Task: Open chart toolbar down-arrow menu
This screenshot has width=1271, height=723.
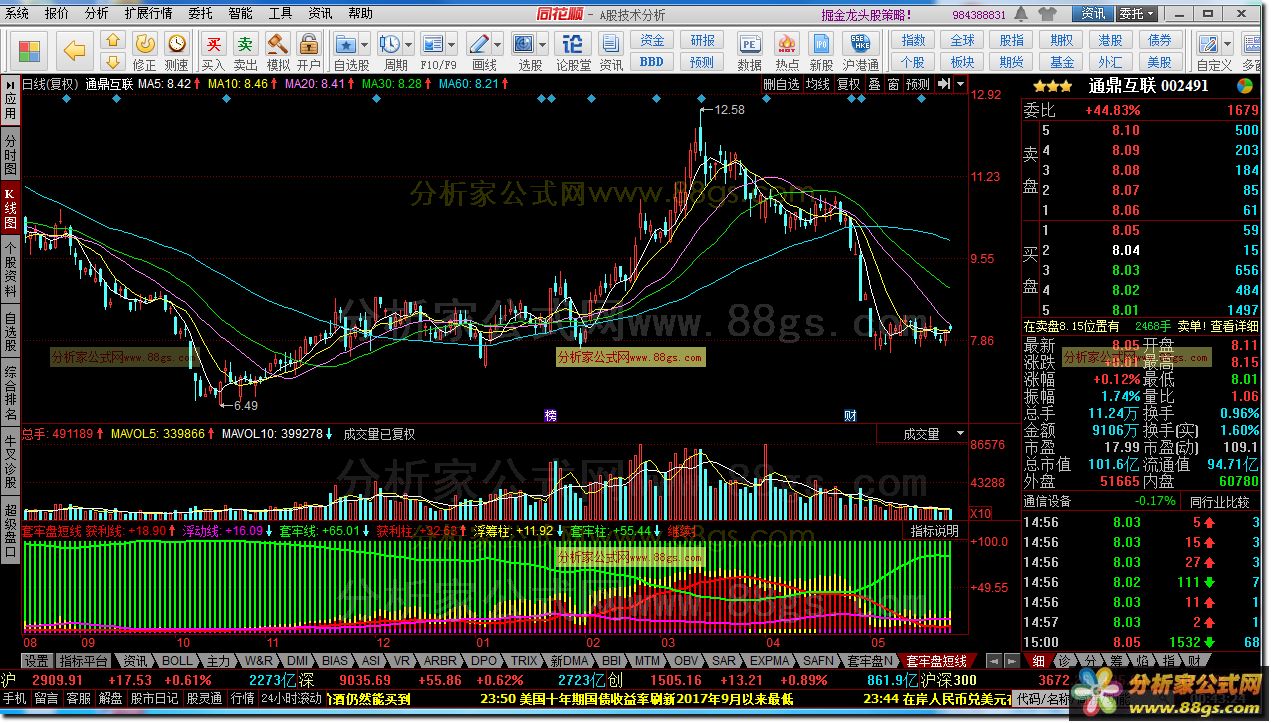Action: (x=960, y=85)
